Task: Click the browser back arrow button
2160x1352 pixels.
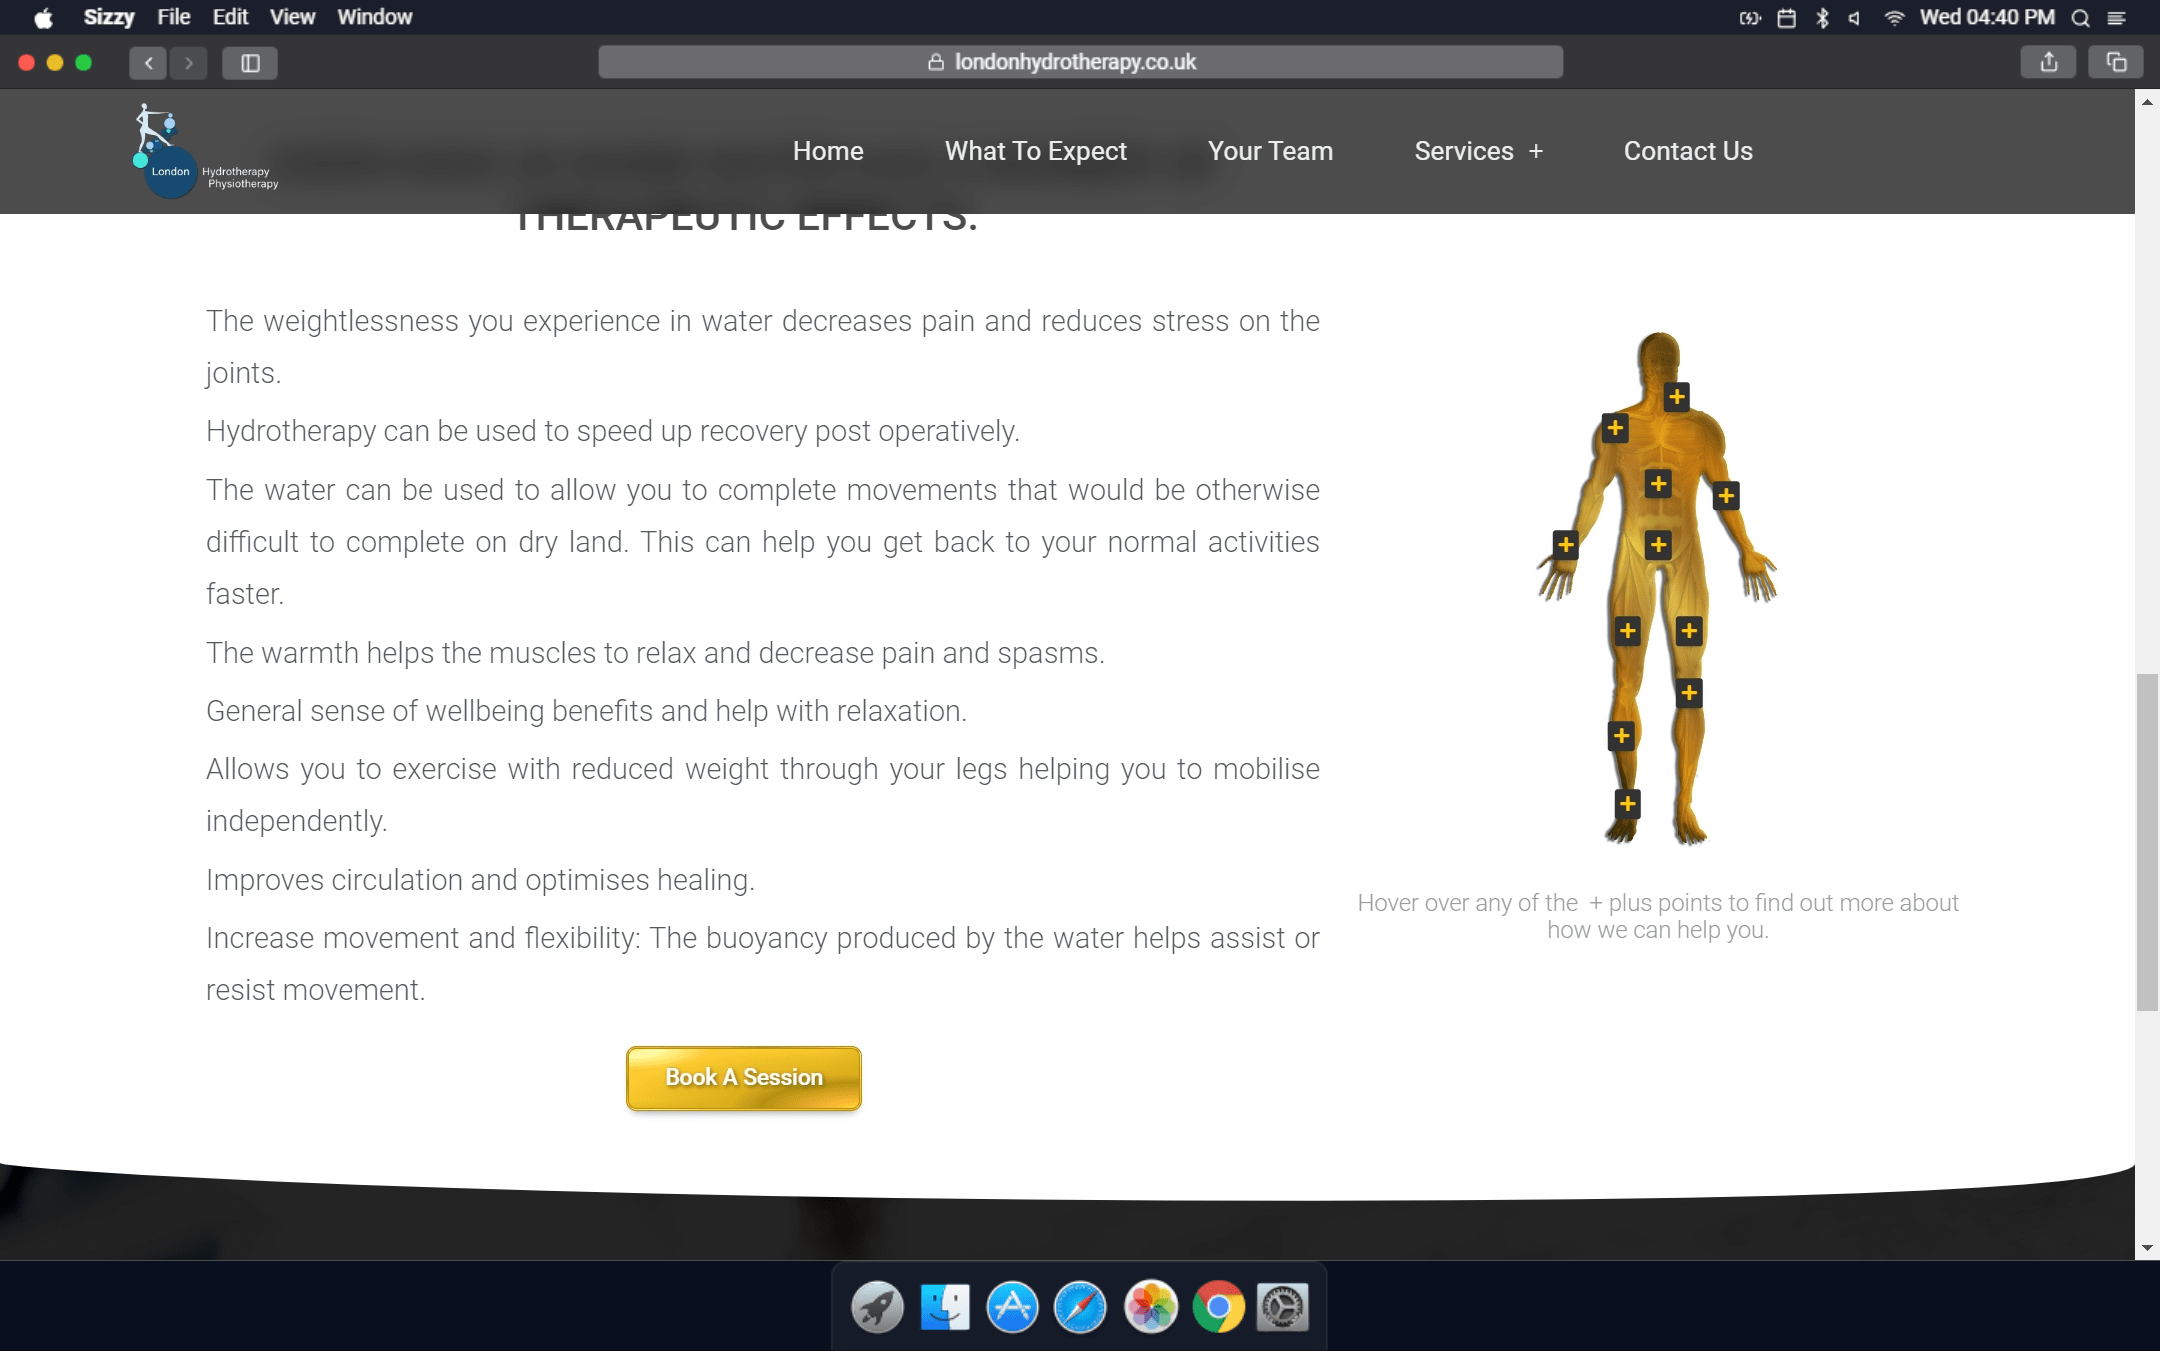Action: (x=148, y=63)
